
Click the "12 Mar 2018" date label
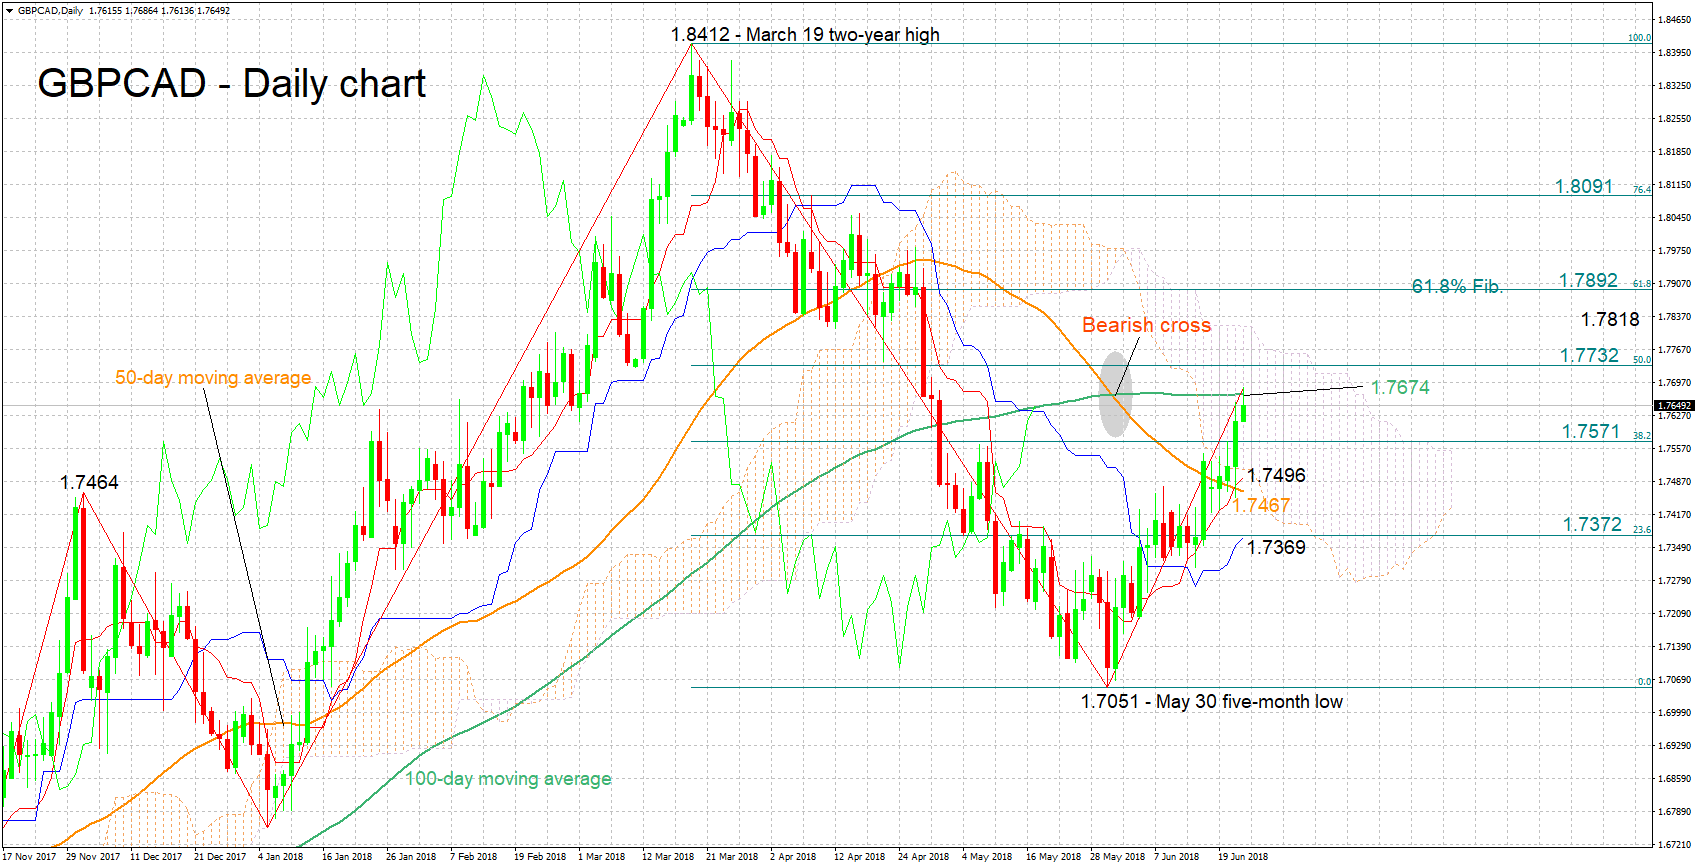(x=668, y=857)
